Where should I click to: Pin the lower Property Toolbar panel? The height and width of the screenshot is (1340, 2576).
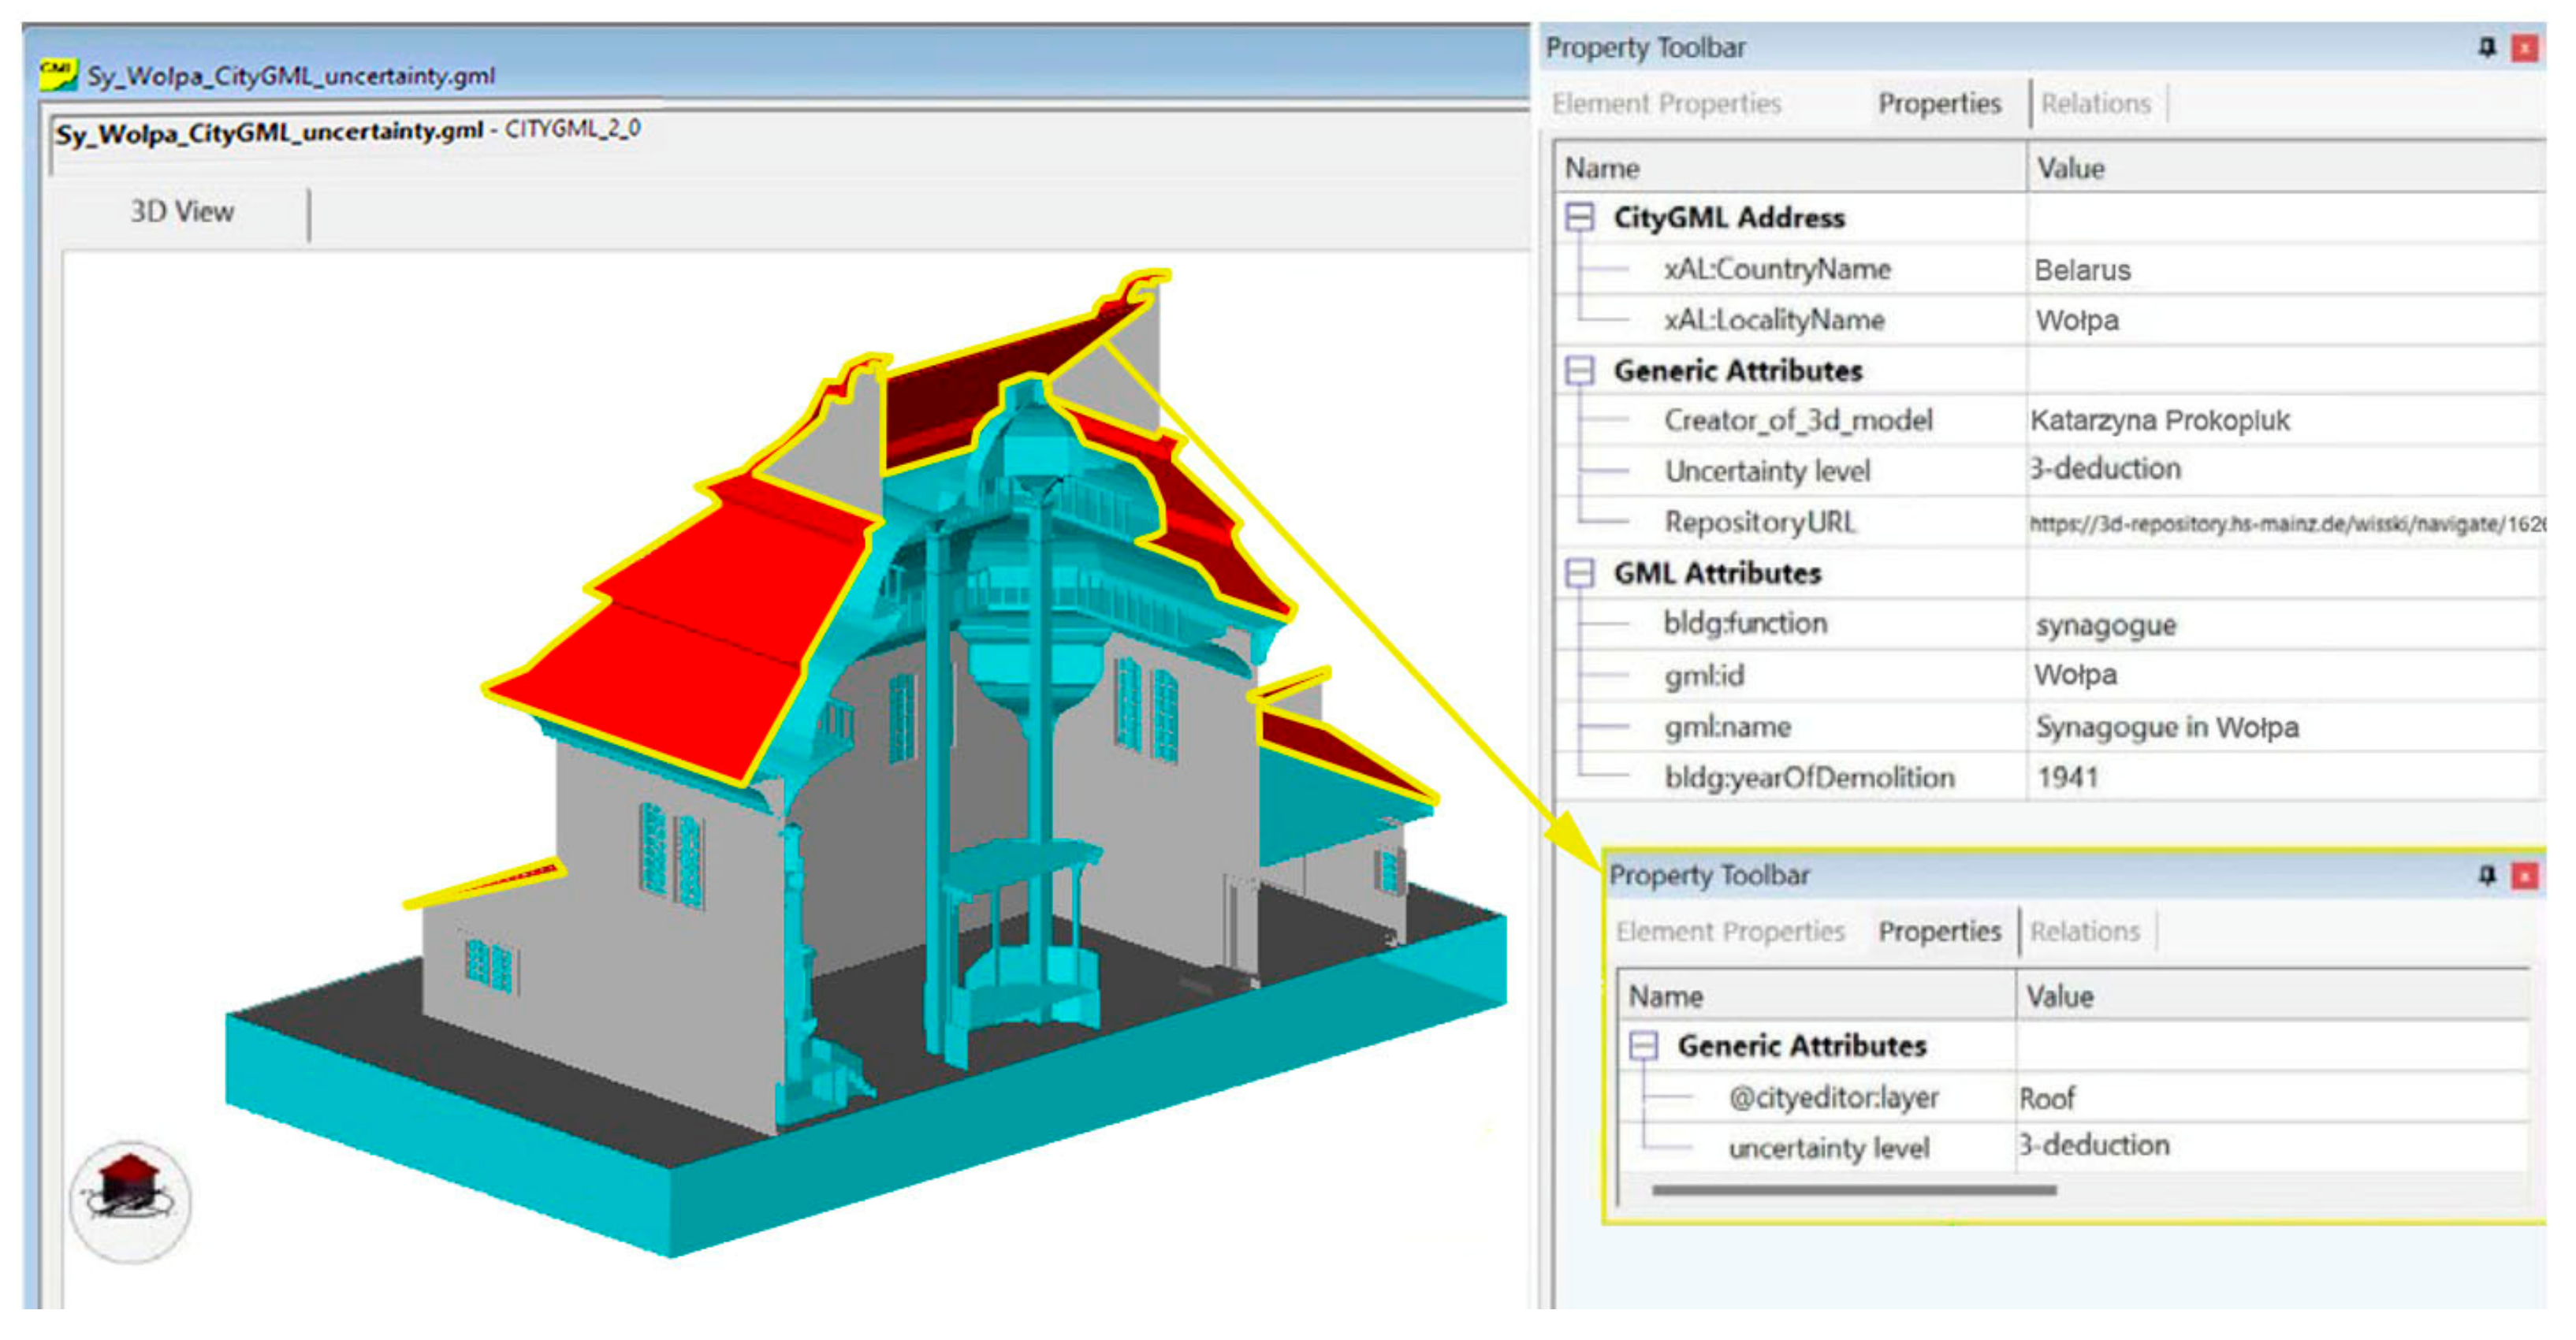[2486, 875]
